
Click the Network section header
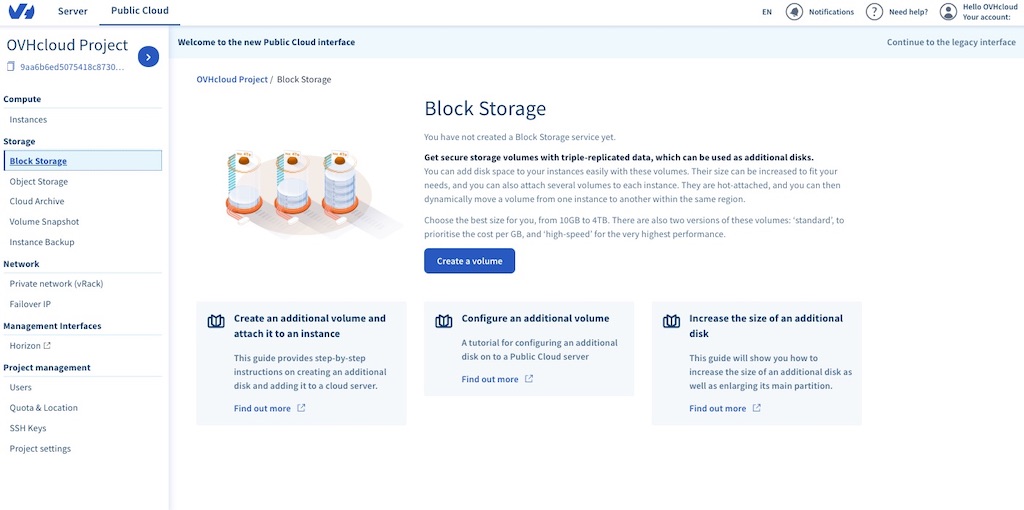coord(22,264)
